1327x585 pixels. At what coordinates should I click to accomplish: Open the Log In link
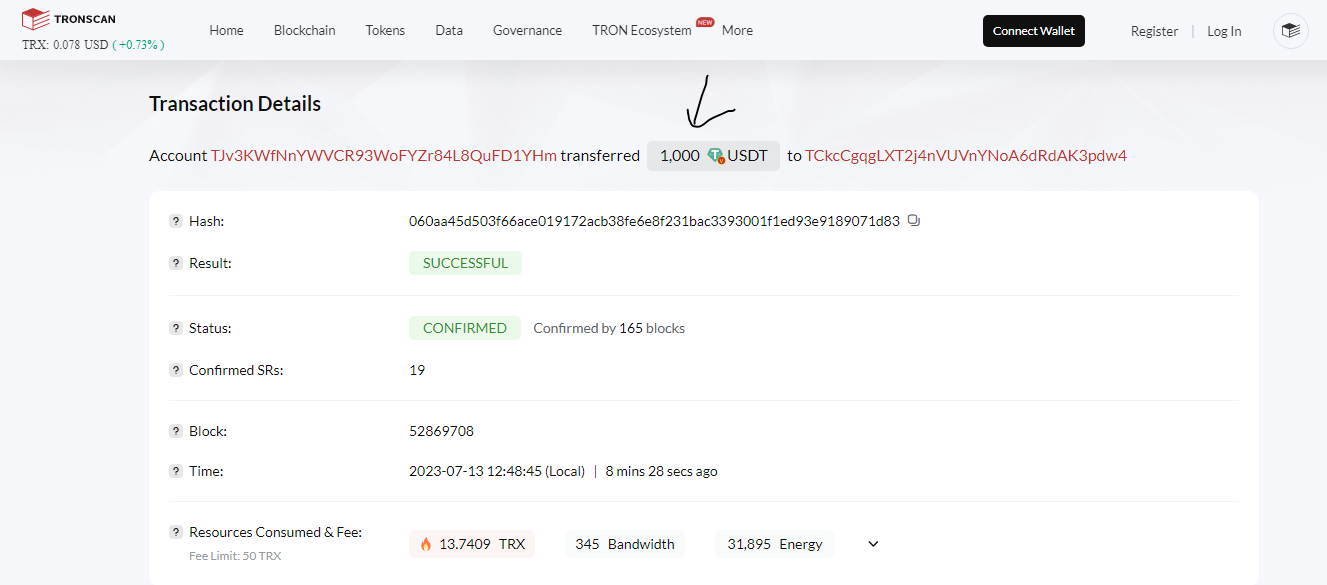pos(1224,31)
